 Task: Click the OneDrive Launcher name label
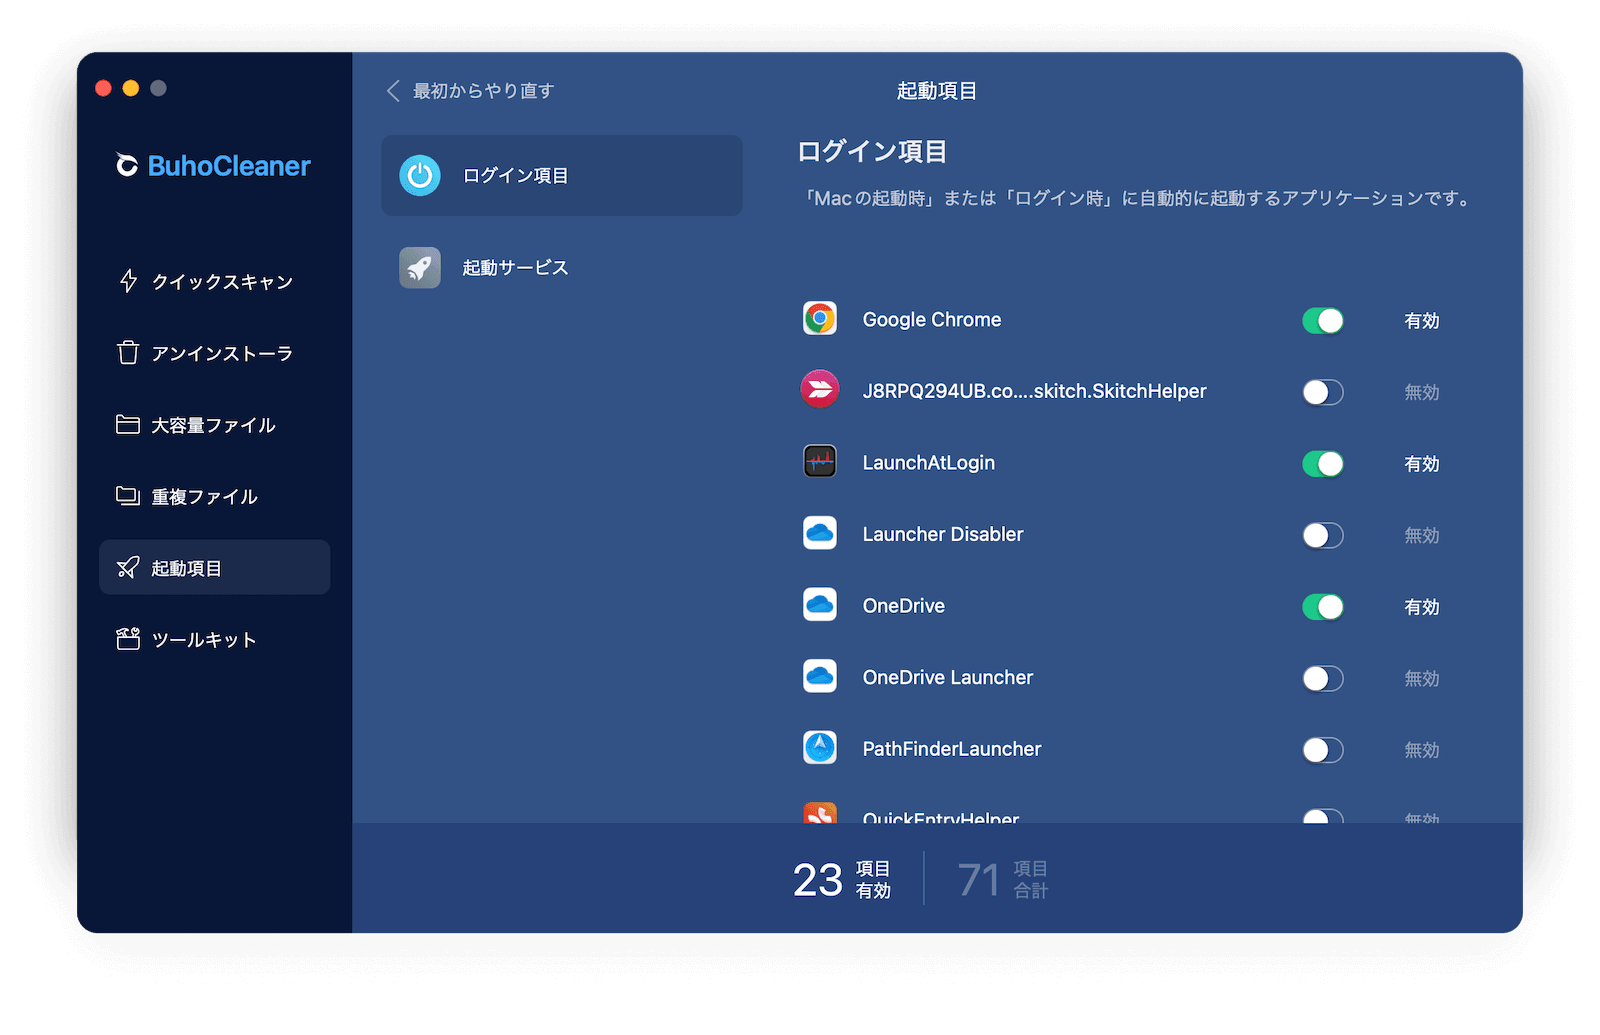click(948, 678)
